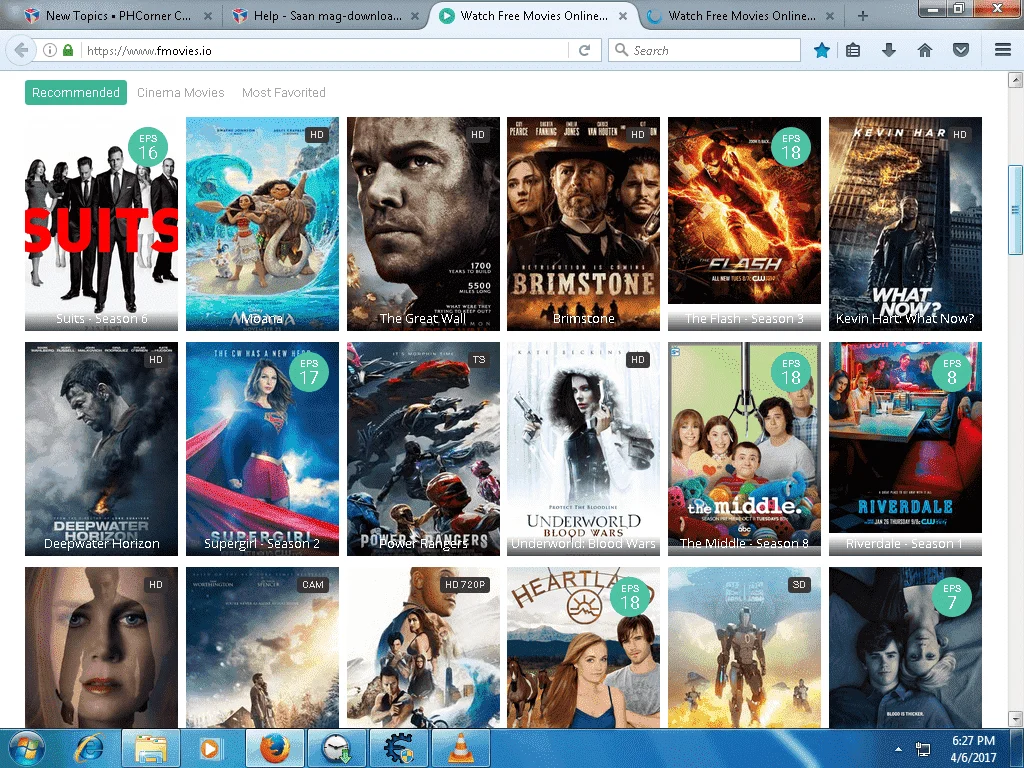
Task: Open Supergirl Season 2 poster
Action: (x=262, y=449)
